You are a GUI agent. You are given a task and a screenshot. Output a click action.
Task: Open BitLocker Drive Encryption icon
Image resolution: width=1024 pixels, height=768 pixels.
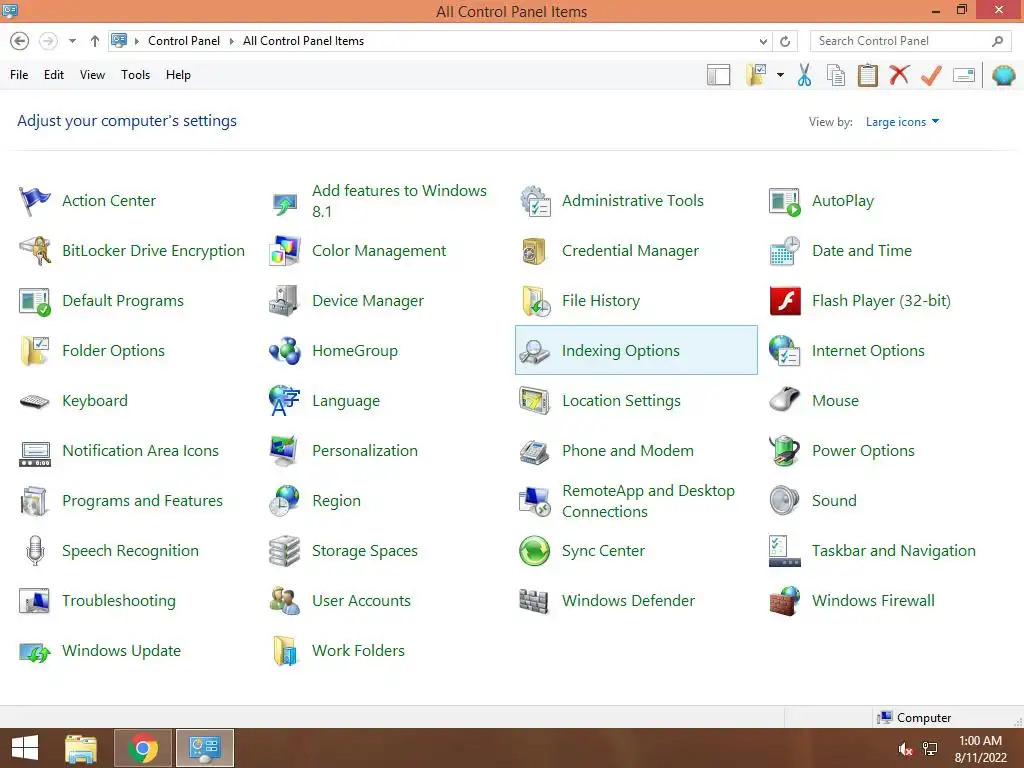point(34,251)
